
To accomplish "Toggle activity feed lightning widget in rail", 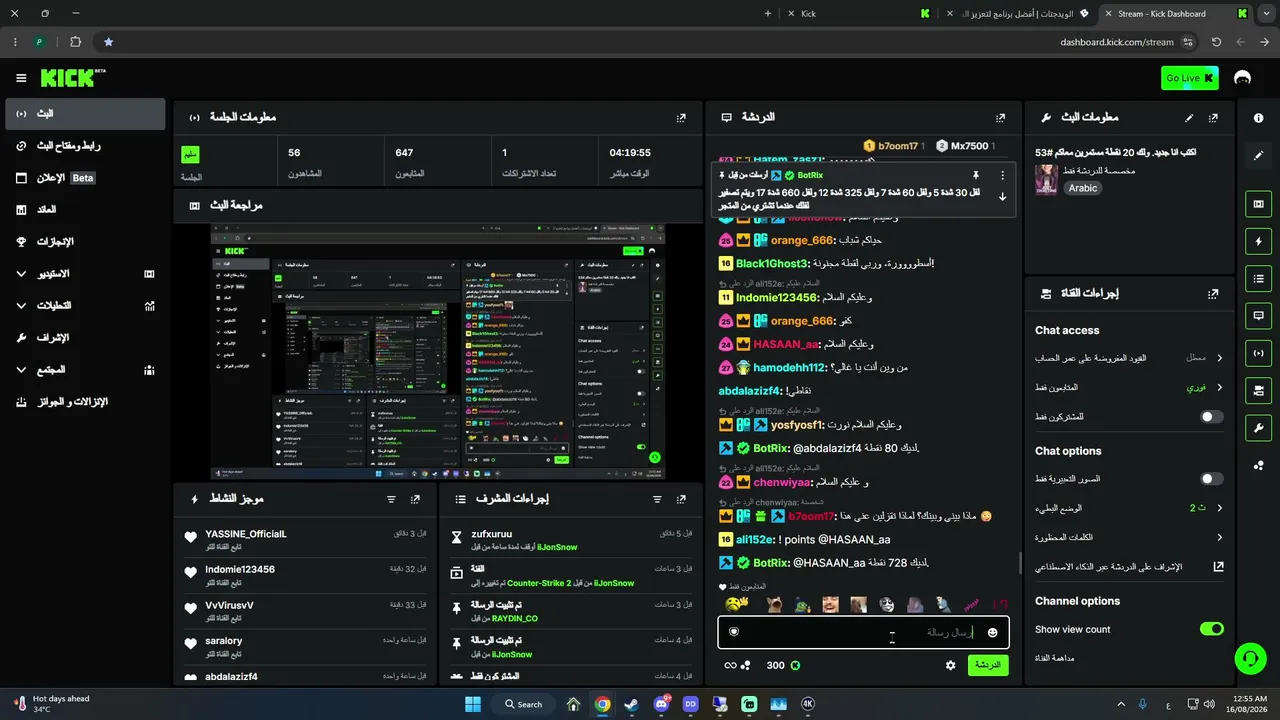I will pos(1258,241).
